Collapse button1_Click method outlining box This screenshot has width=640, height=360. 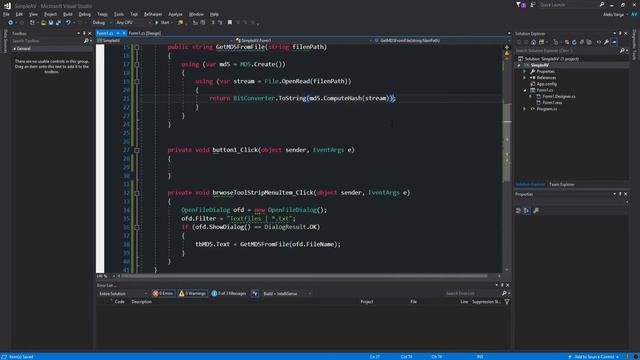point(137,150)
